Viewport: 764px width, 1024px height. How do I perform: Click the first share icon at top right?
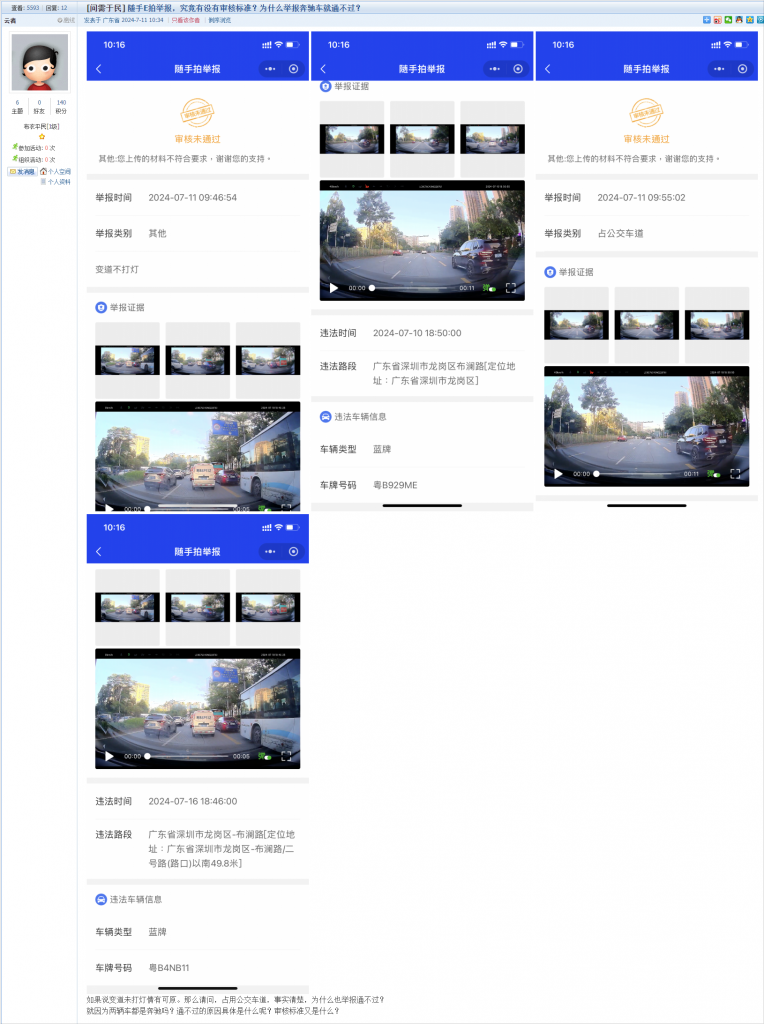click(x=707, y=20)
